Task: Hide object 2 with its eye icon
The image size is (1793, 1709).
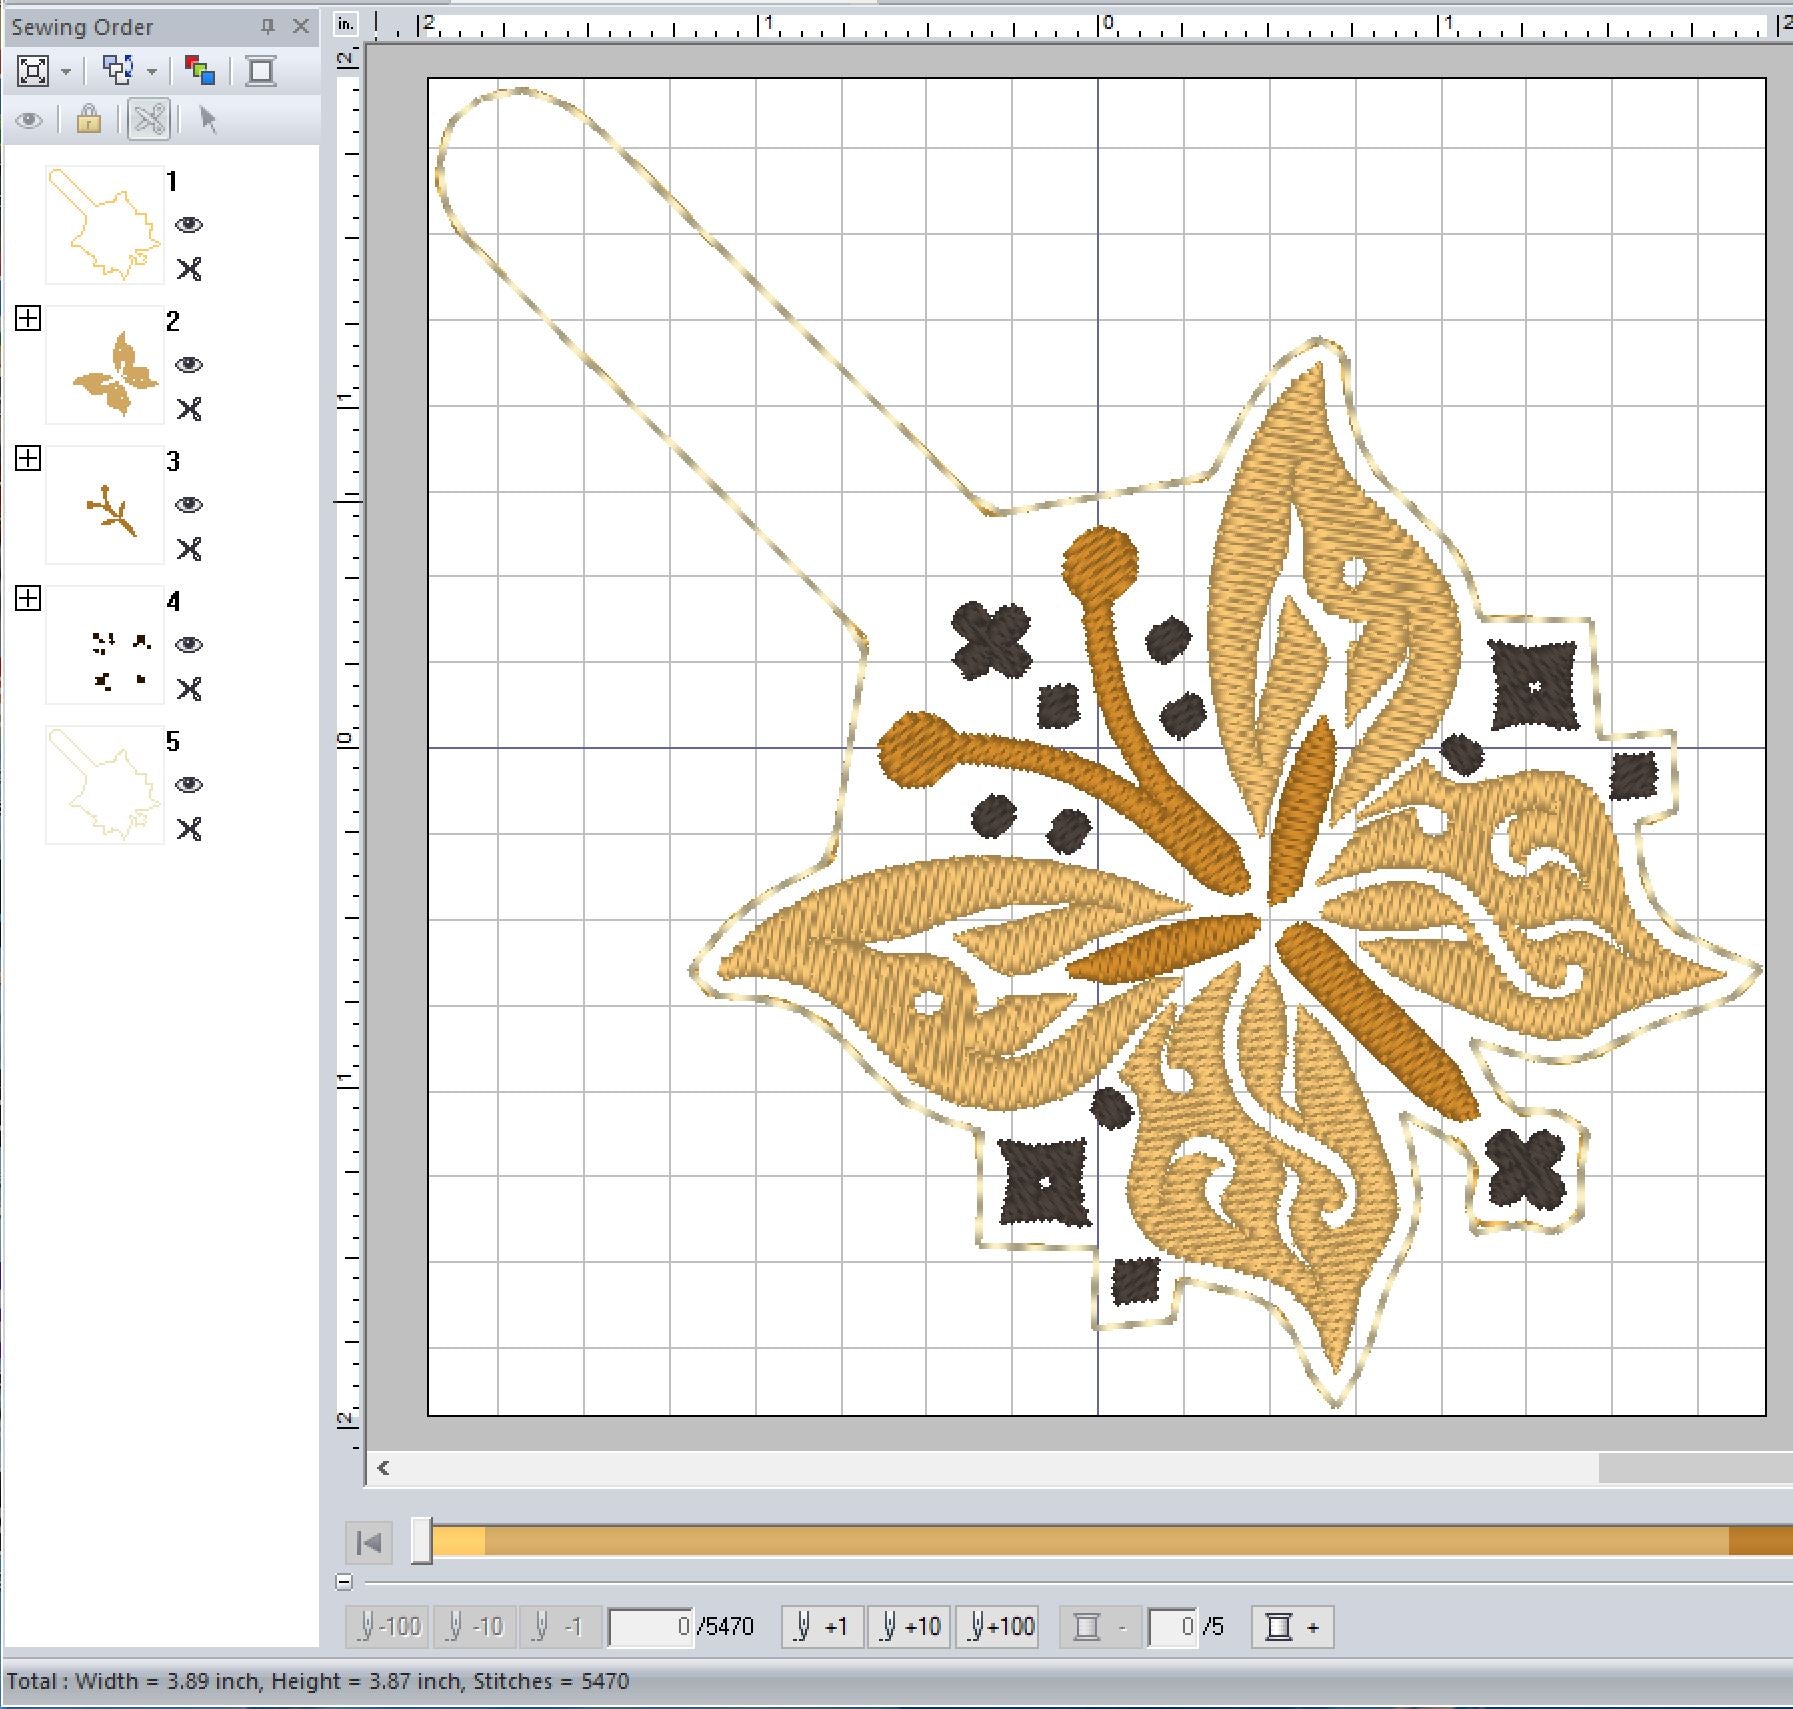Action: (x=189, y=365)
